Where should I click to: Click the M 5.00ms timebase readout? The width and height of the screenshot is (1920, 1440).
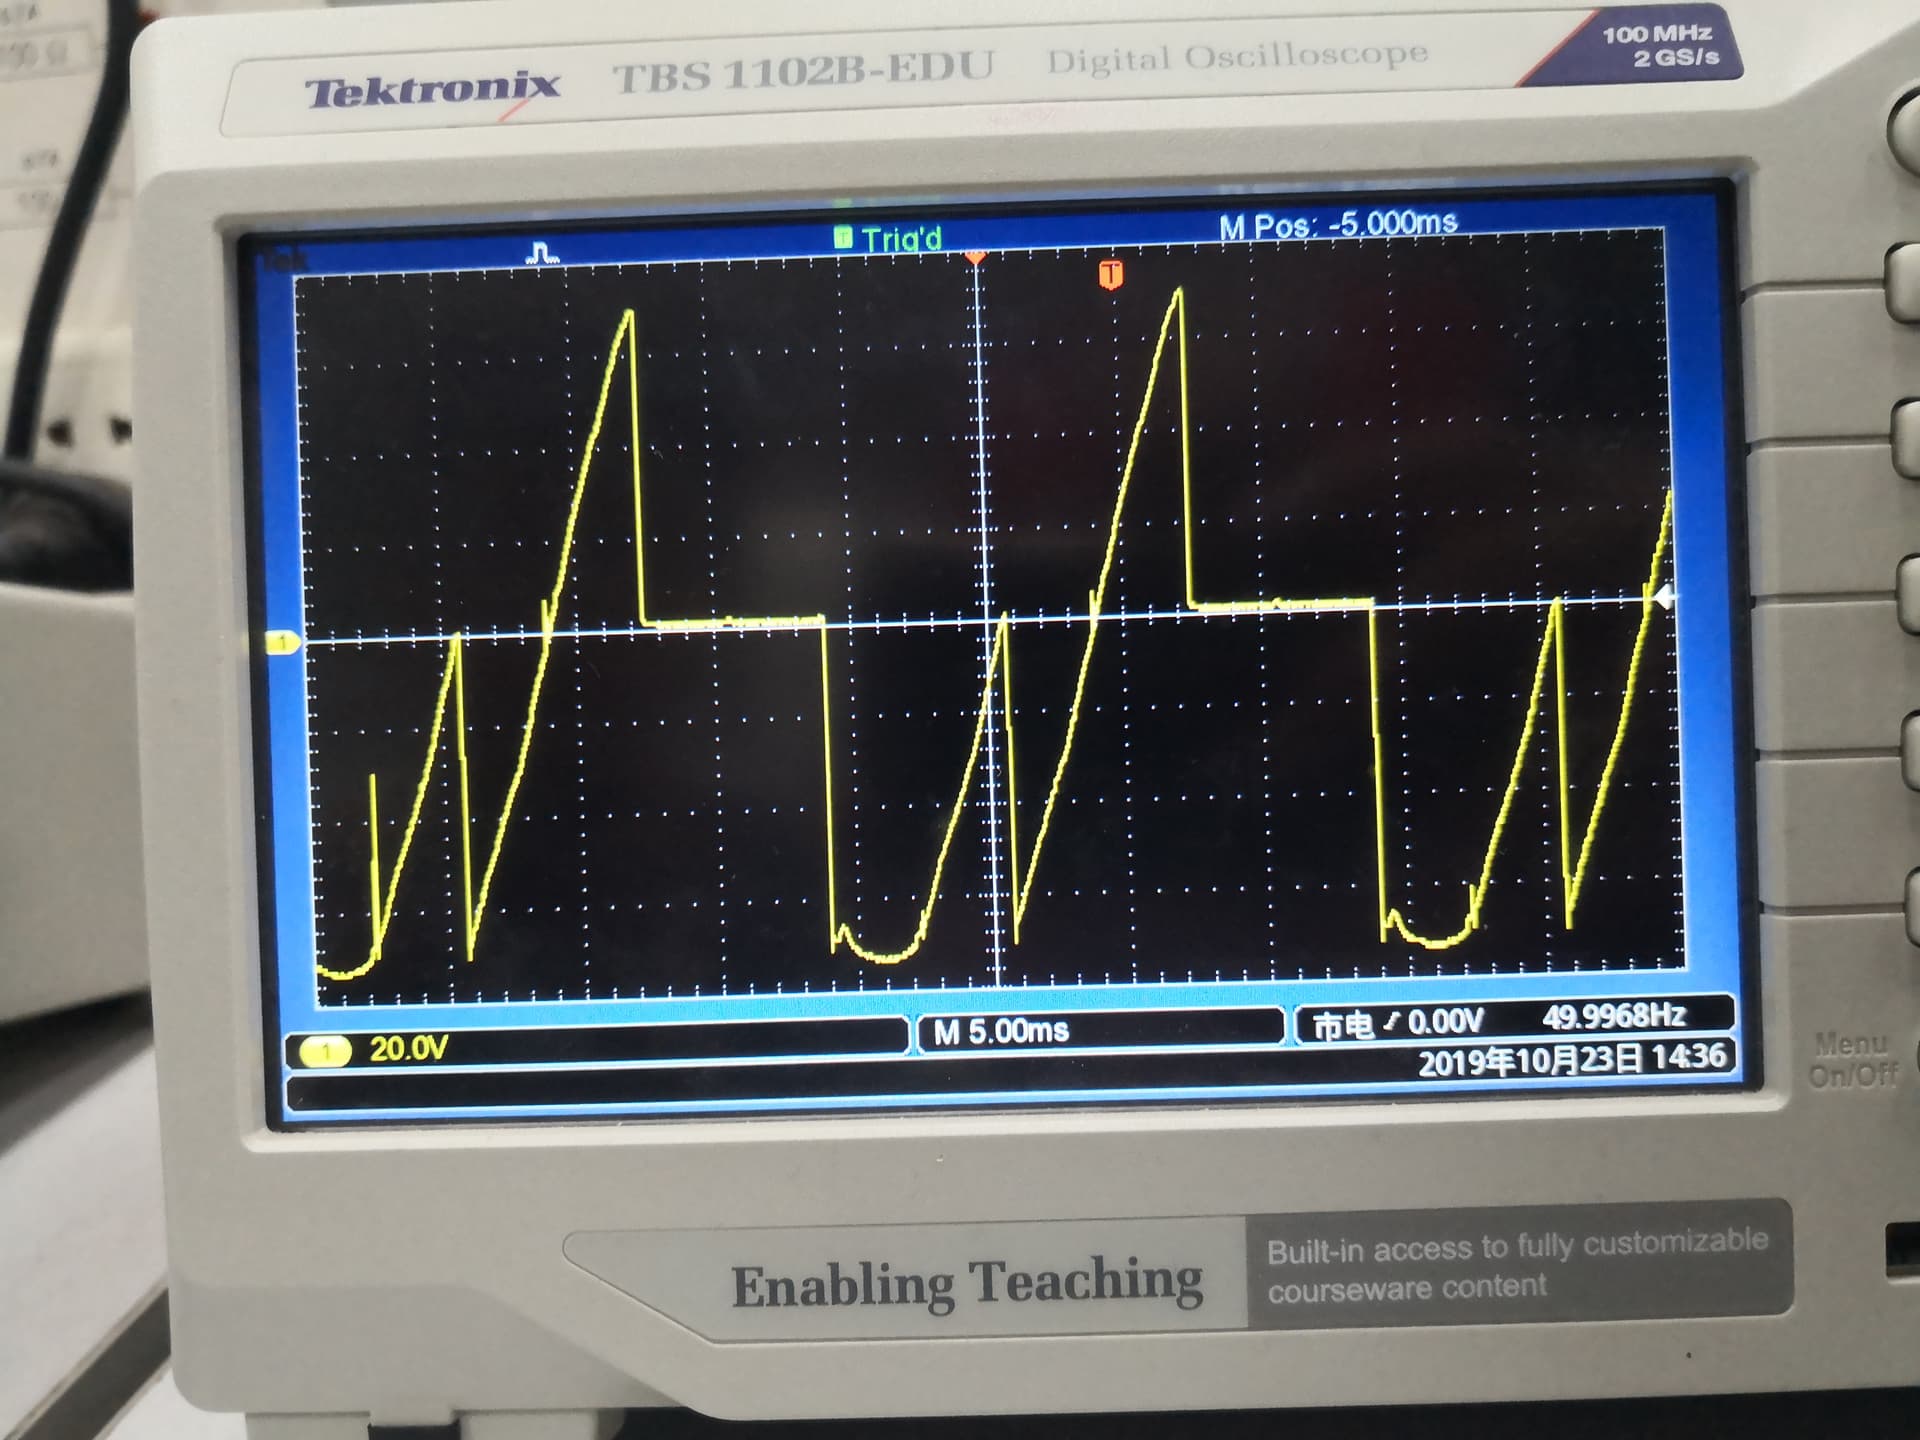pyautogui.click(x=1000, y=1031)
